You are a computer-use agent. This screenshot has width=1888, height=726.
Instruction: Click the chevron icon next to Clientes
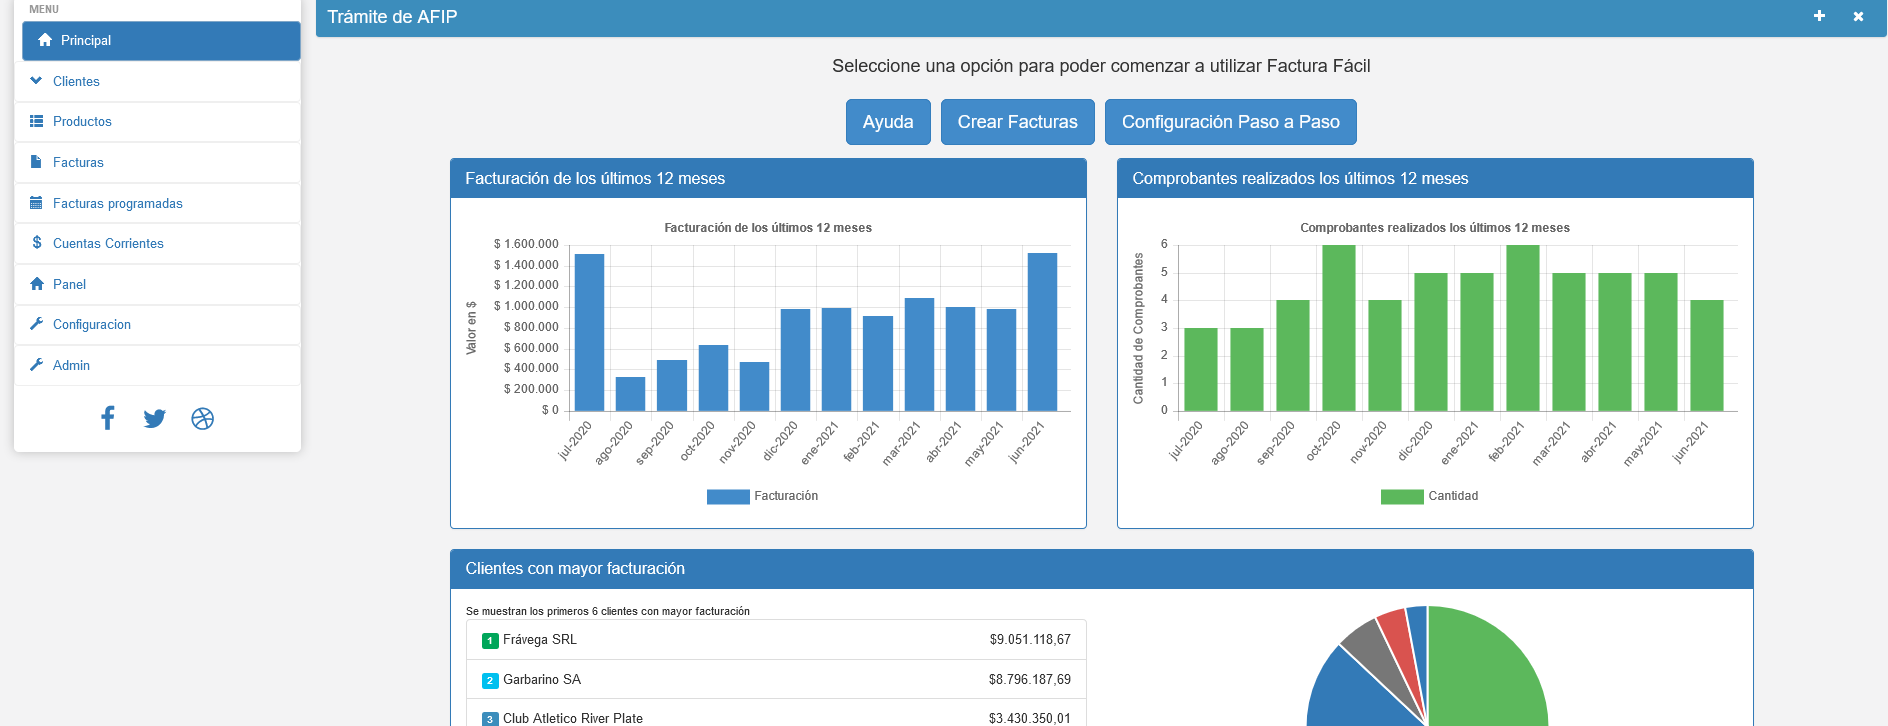coord(36,81)
